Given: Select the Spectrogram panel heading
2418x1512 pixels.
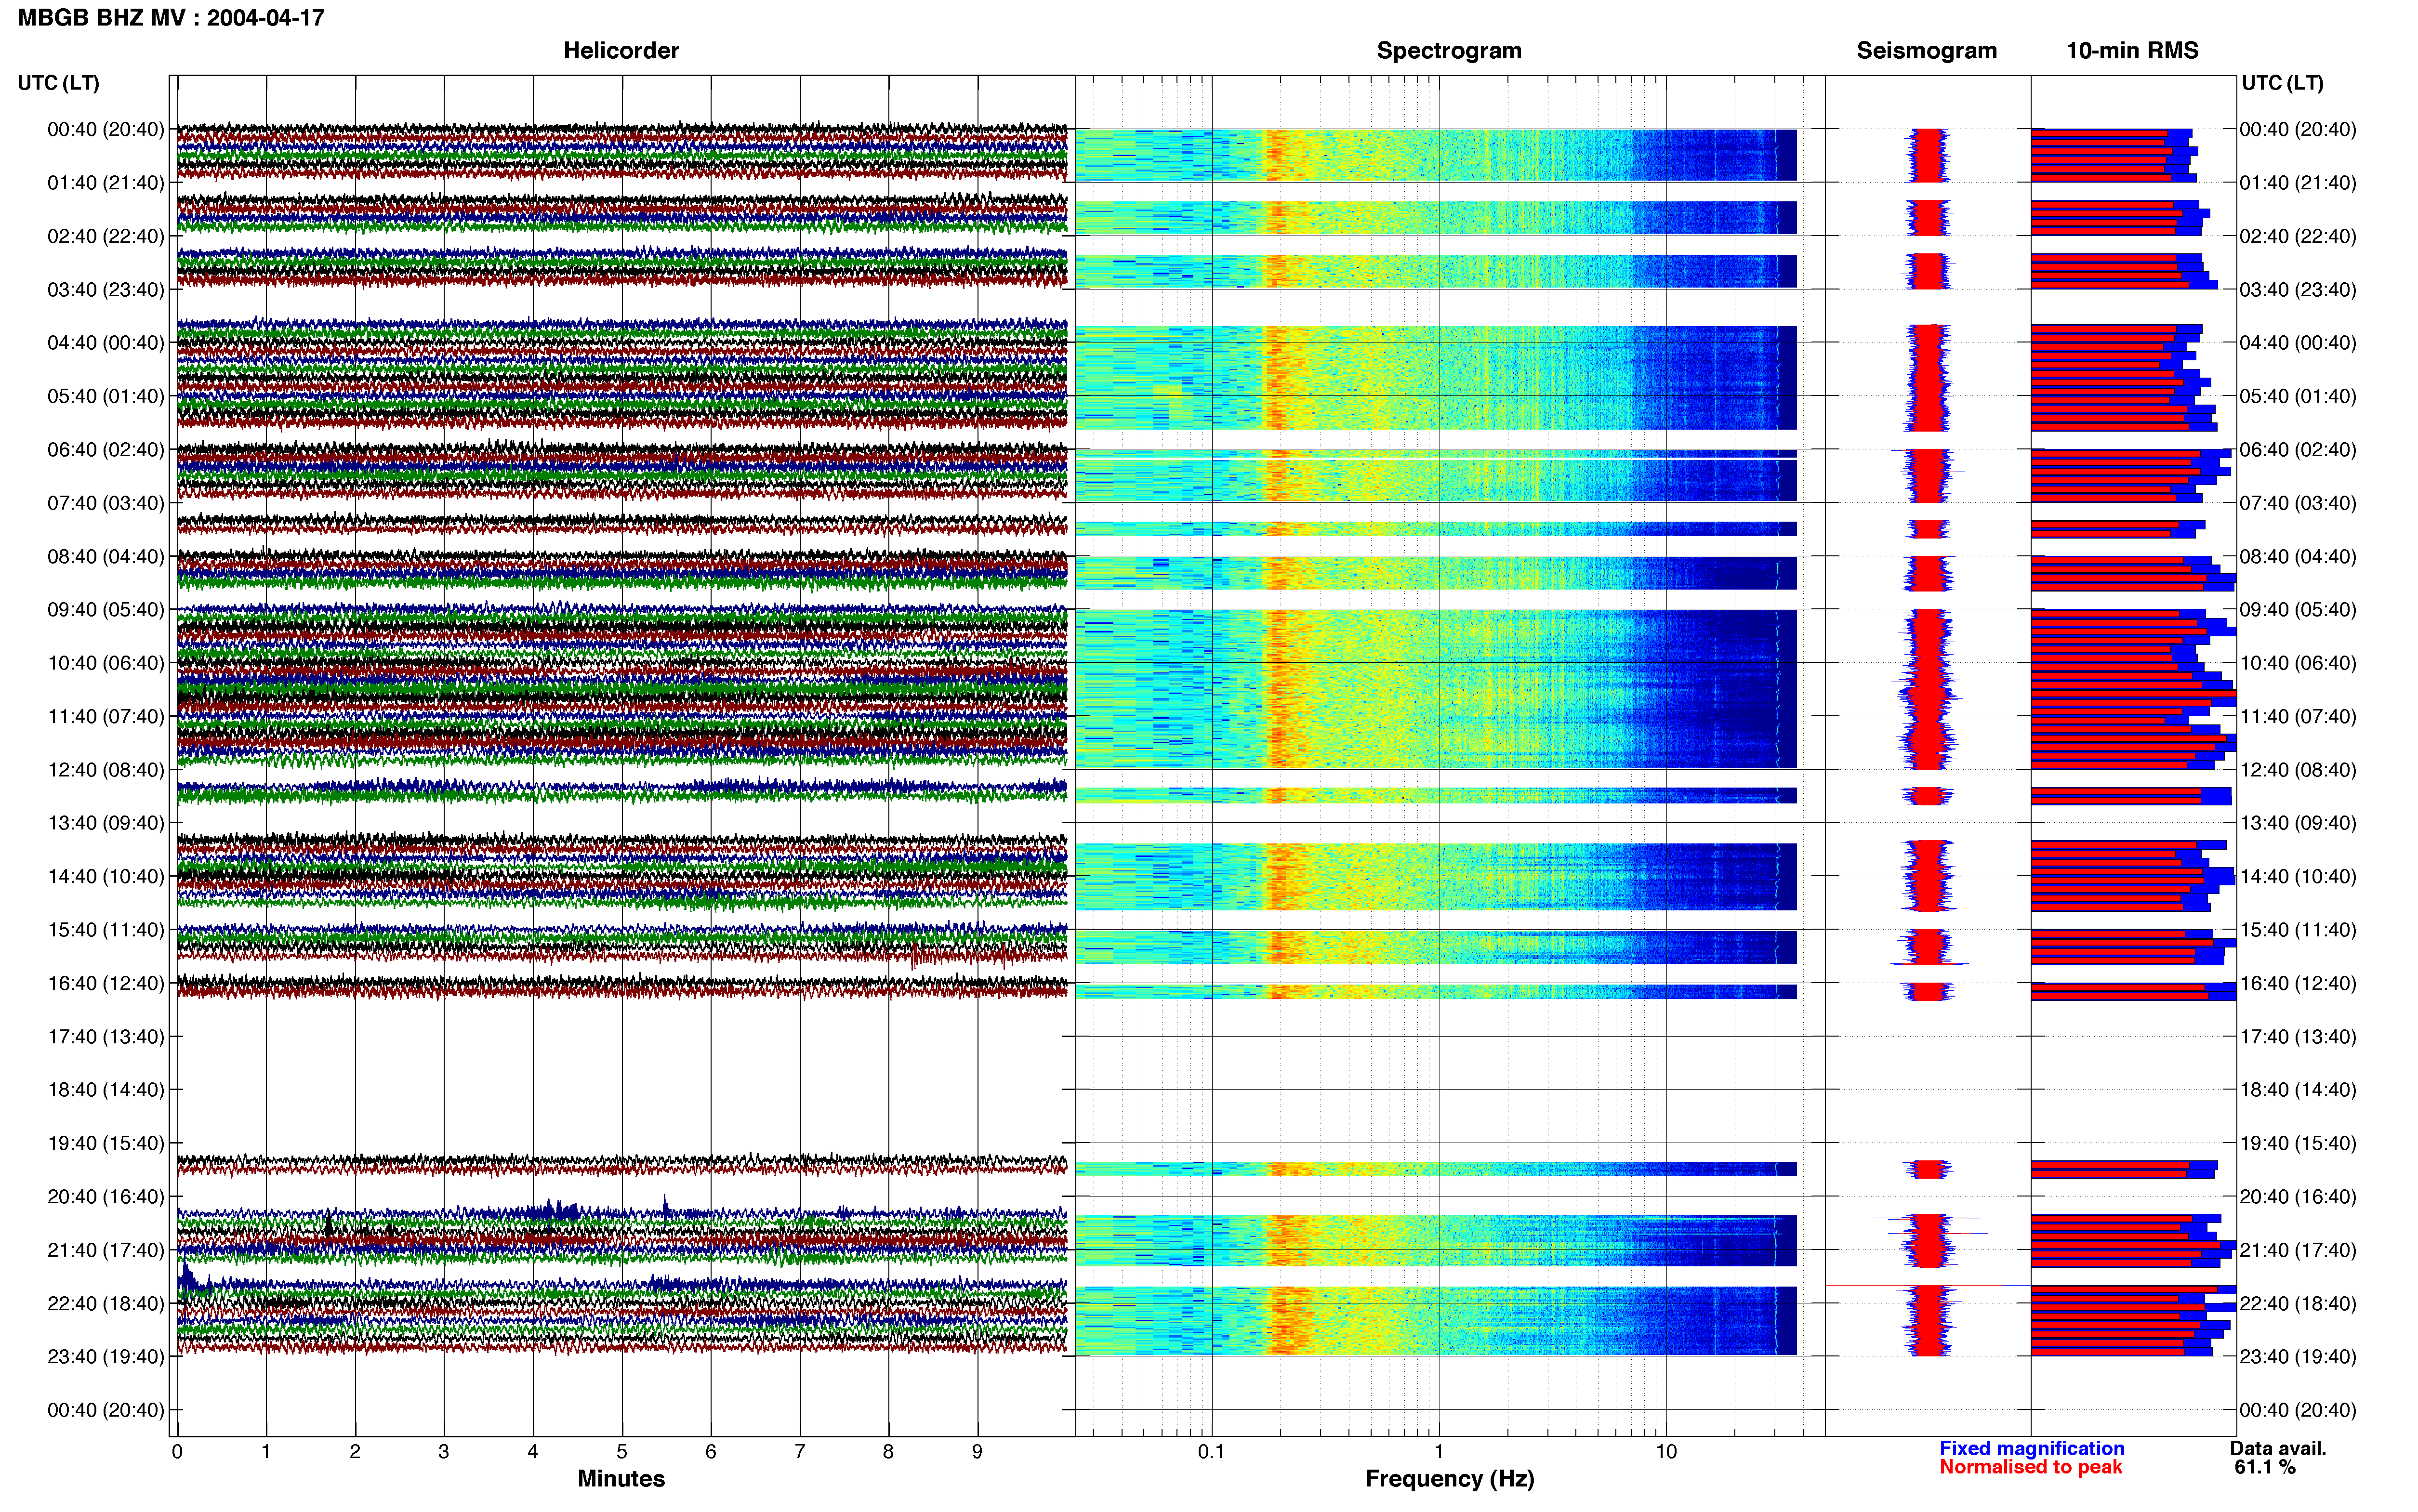Looking at the screenshot, I should point(1449,51).
